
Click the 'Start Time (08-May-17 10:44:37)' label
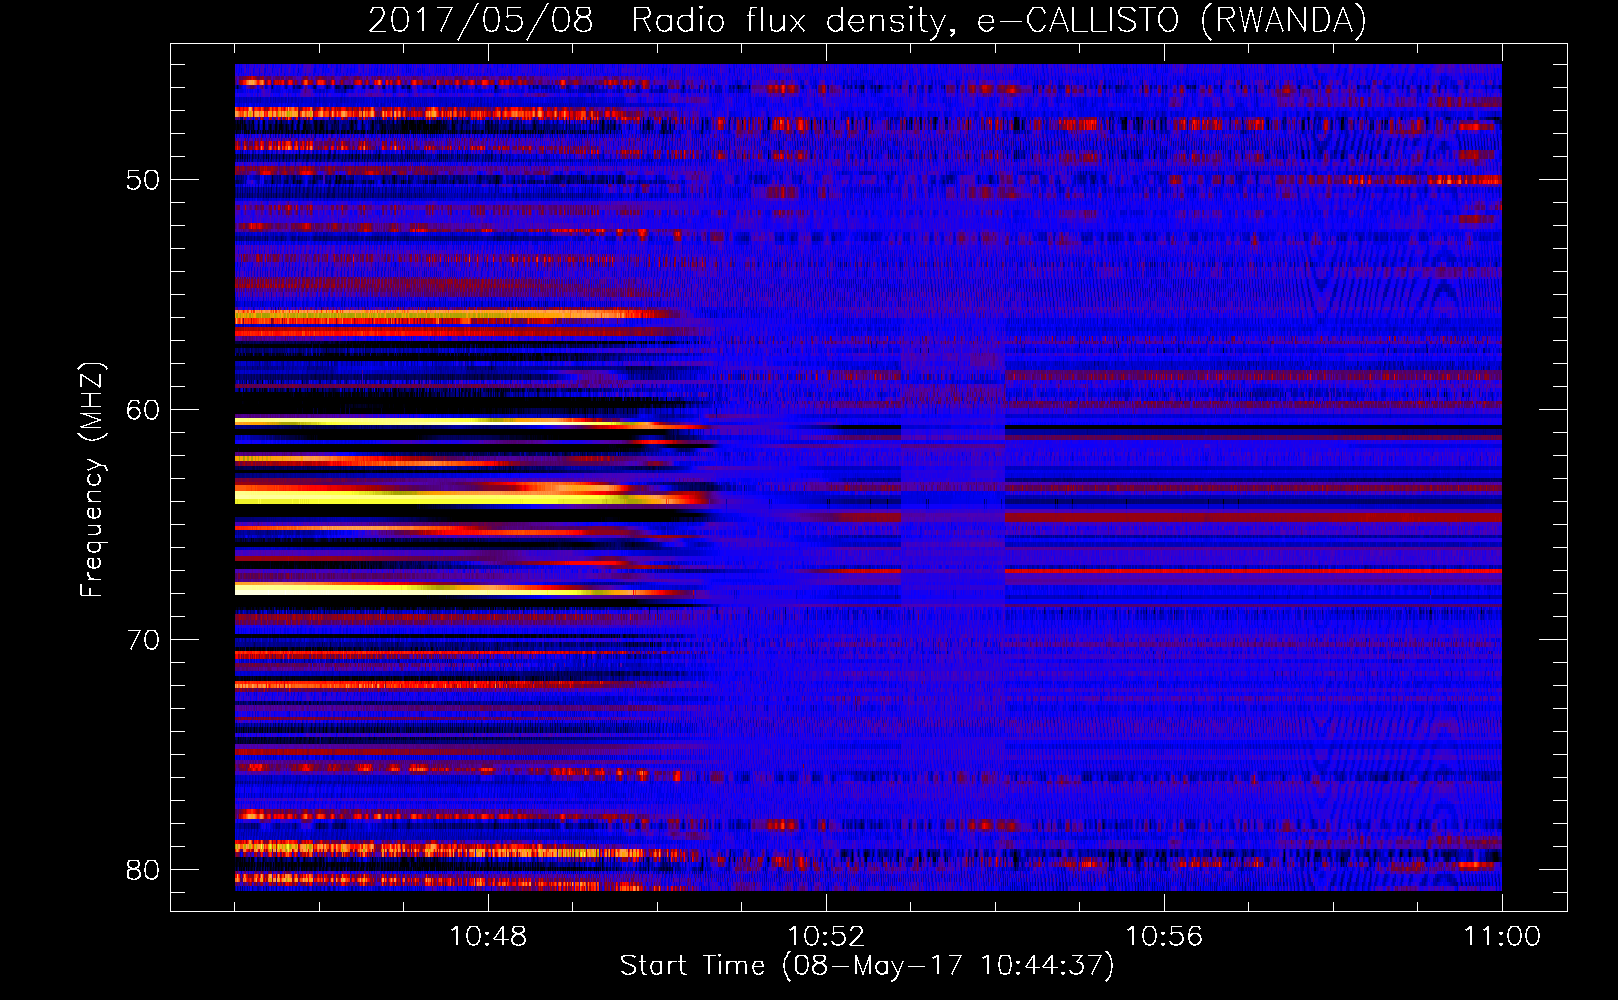pos(867,966)
